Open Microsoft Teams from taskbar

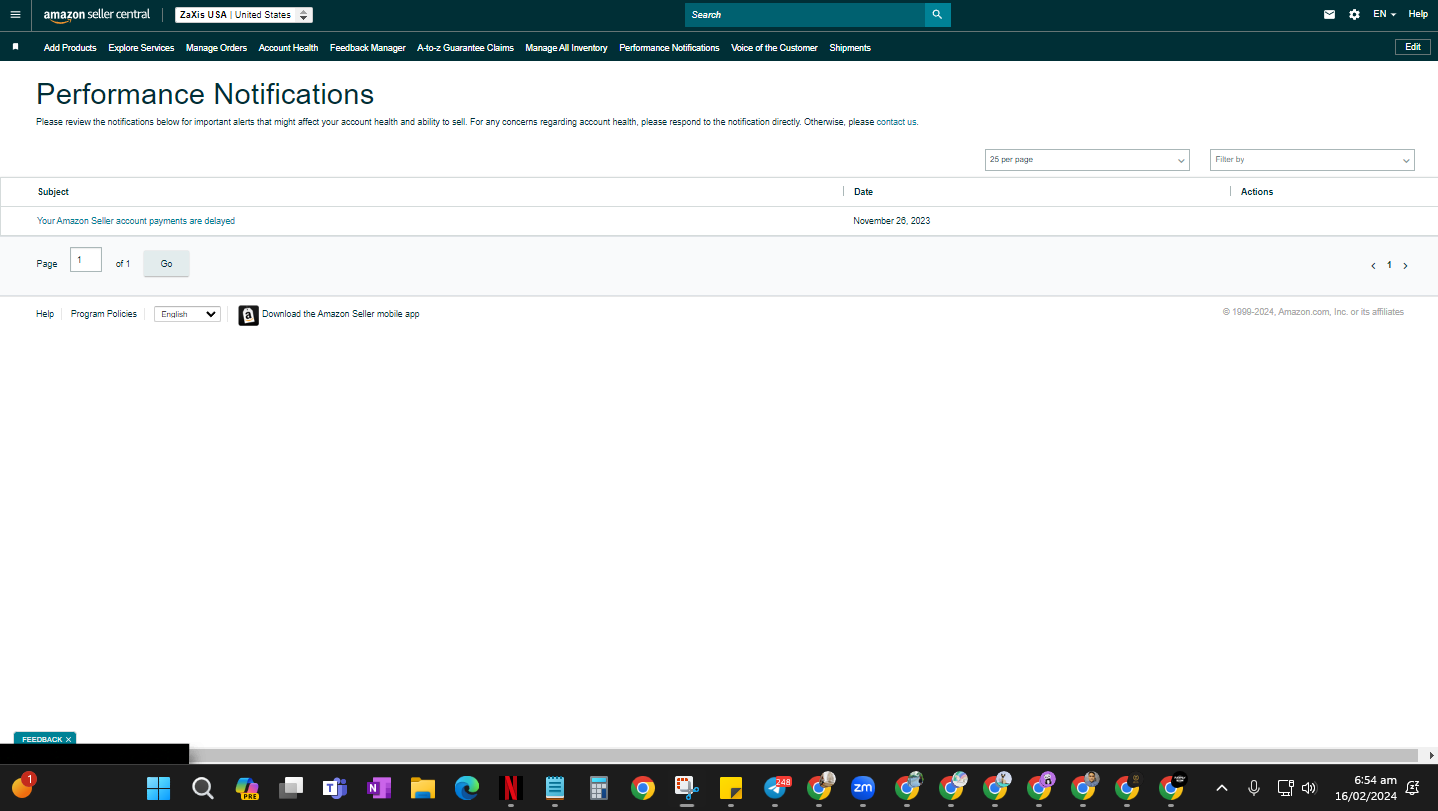(x=335, y=788)
